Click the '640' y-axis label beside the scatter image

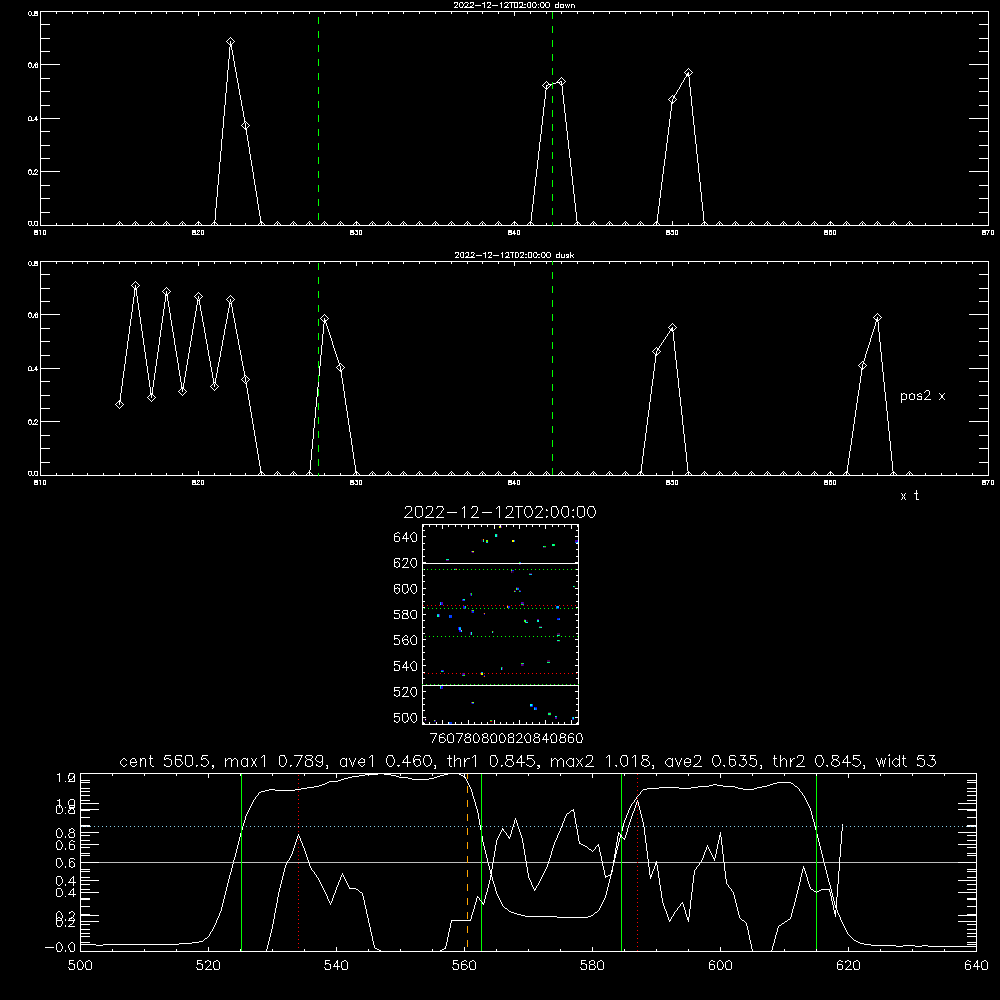pos(406,538)
